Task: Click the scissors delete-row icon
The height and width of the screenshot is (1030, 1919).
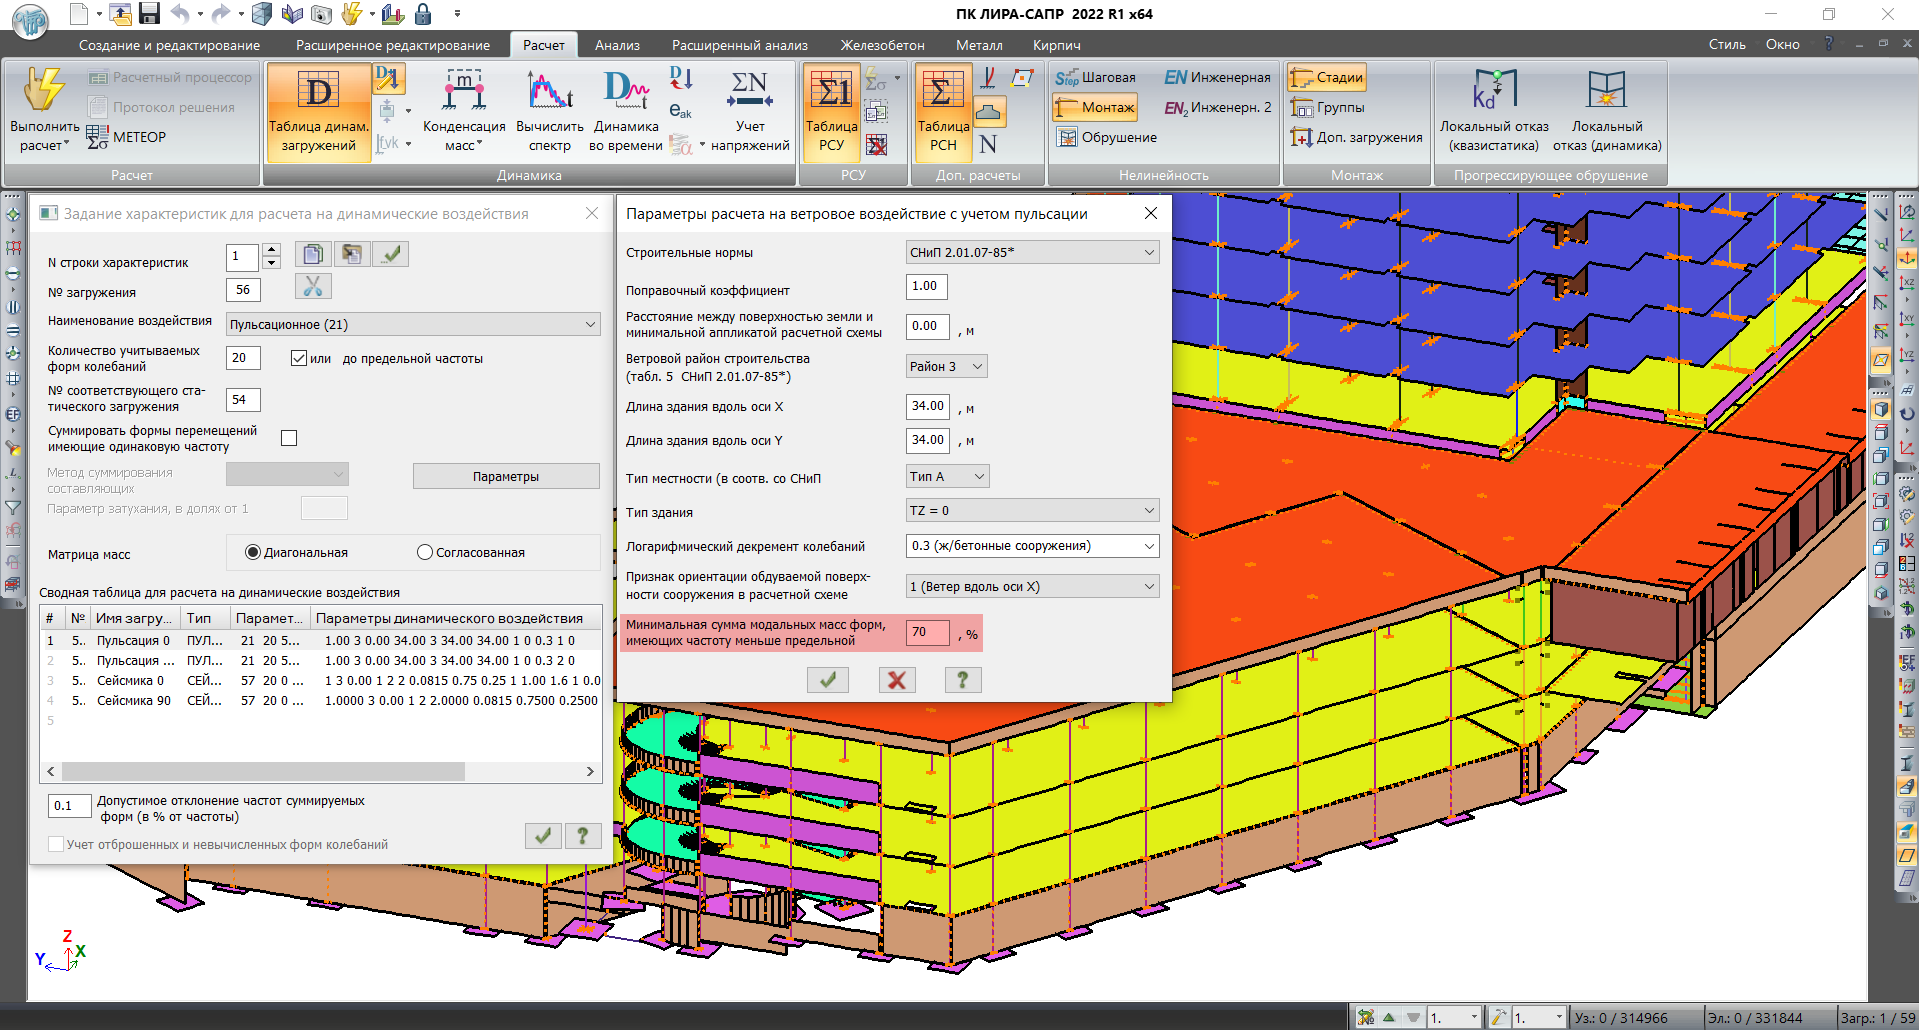Action: [x=313, y=287]
